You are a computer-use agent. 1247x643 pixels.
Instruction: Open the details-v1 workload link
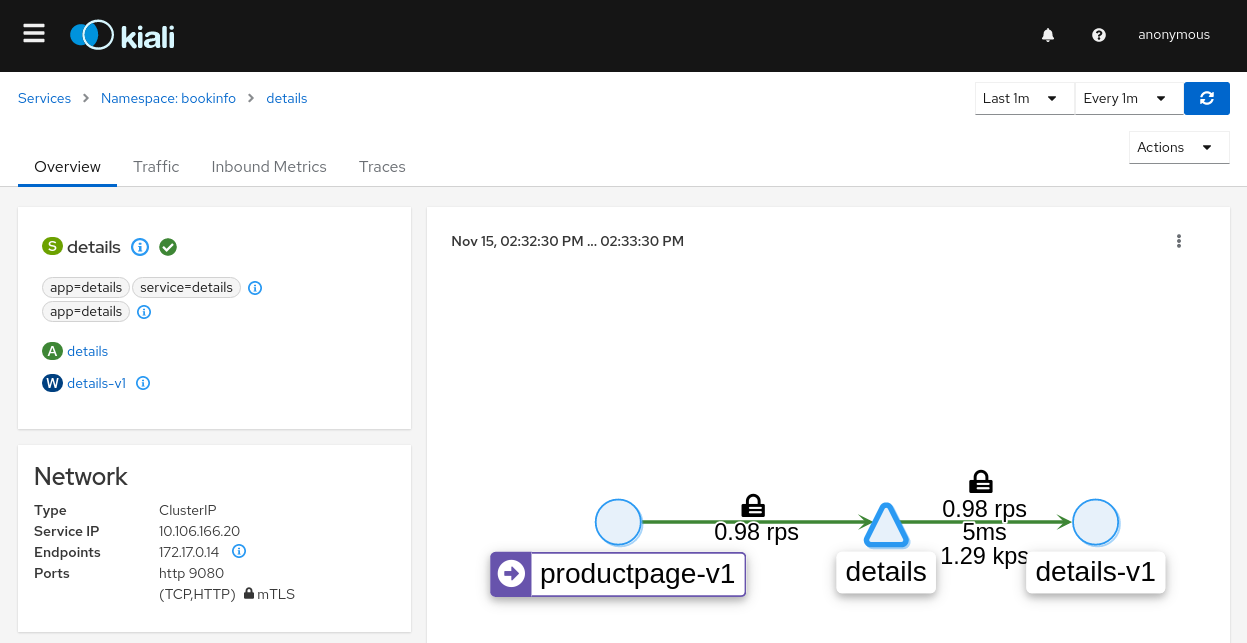(96, 383)
